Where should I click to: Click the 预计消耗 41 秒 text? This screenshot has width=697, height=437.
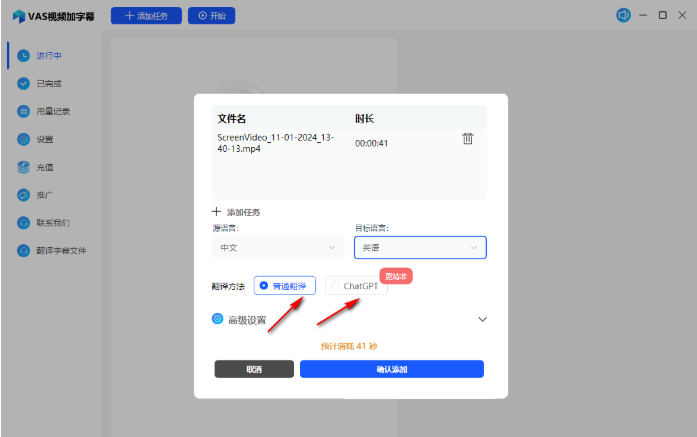click(x=349, y=346)
